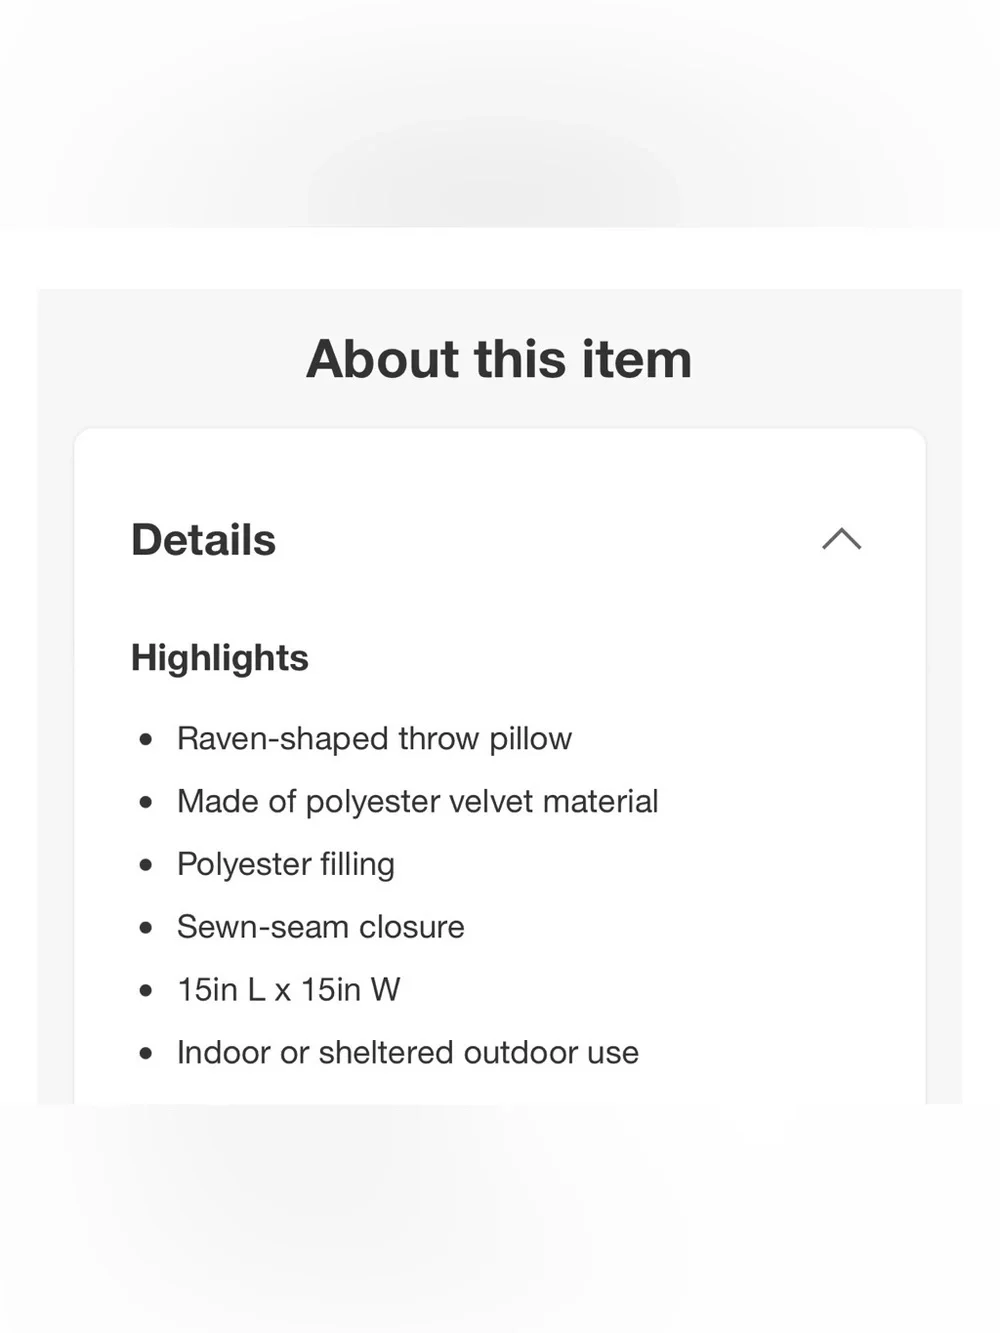Click the bullet beside Polyester filling
The image size is (1000, 1333).
146,865
